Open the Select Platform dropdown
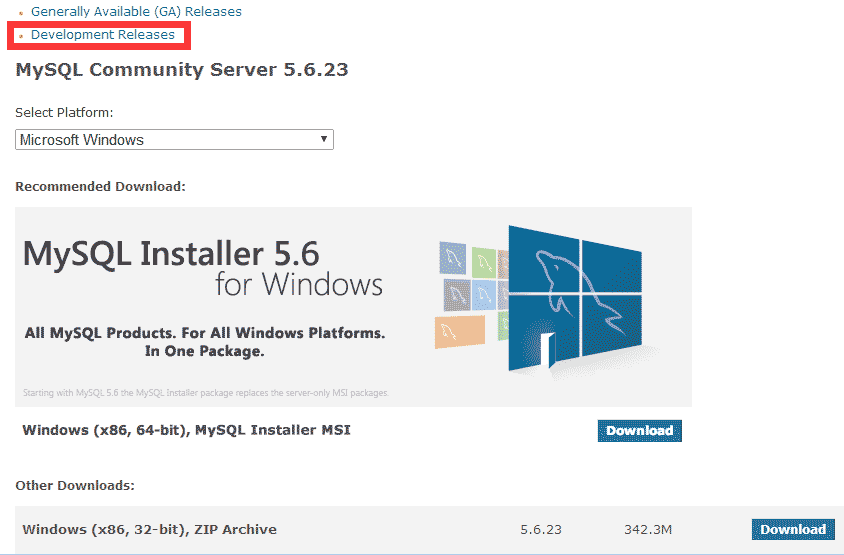The width and height of the screenshot is (844, 555). point(174,140)
